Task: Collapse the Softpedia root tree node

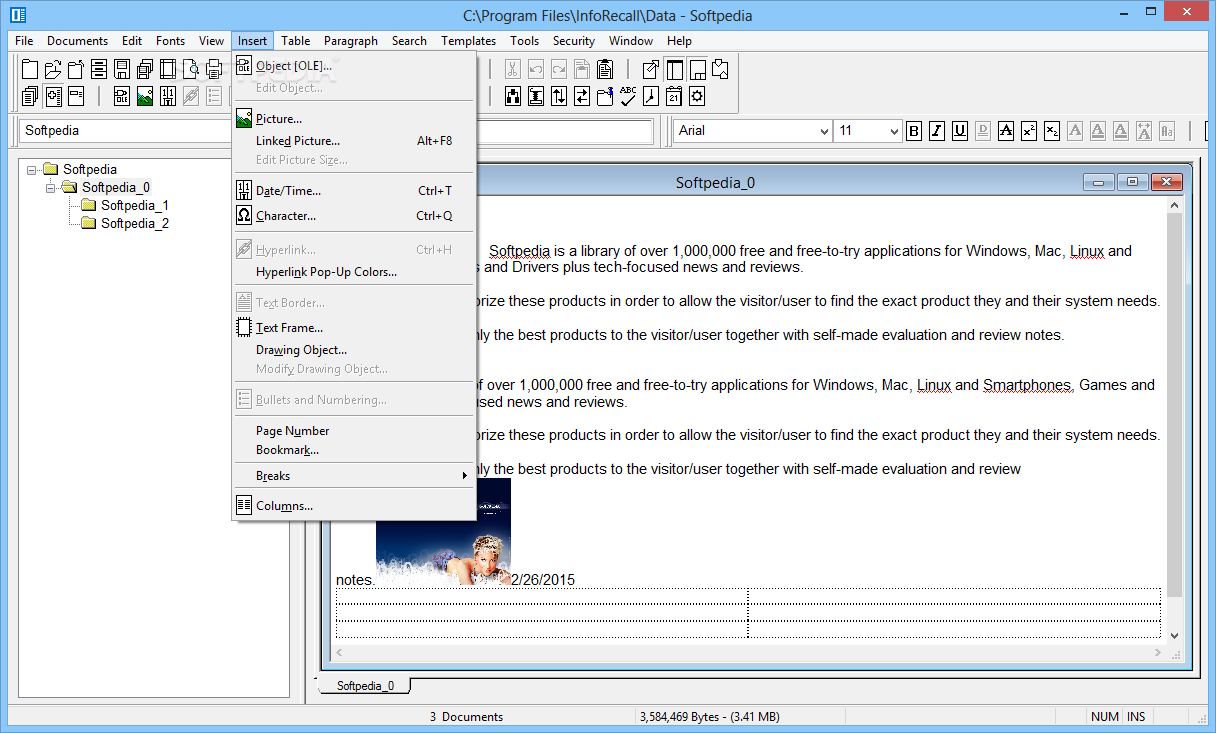Action: (32, 169)
